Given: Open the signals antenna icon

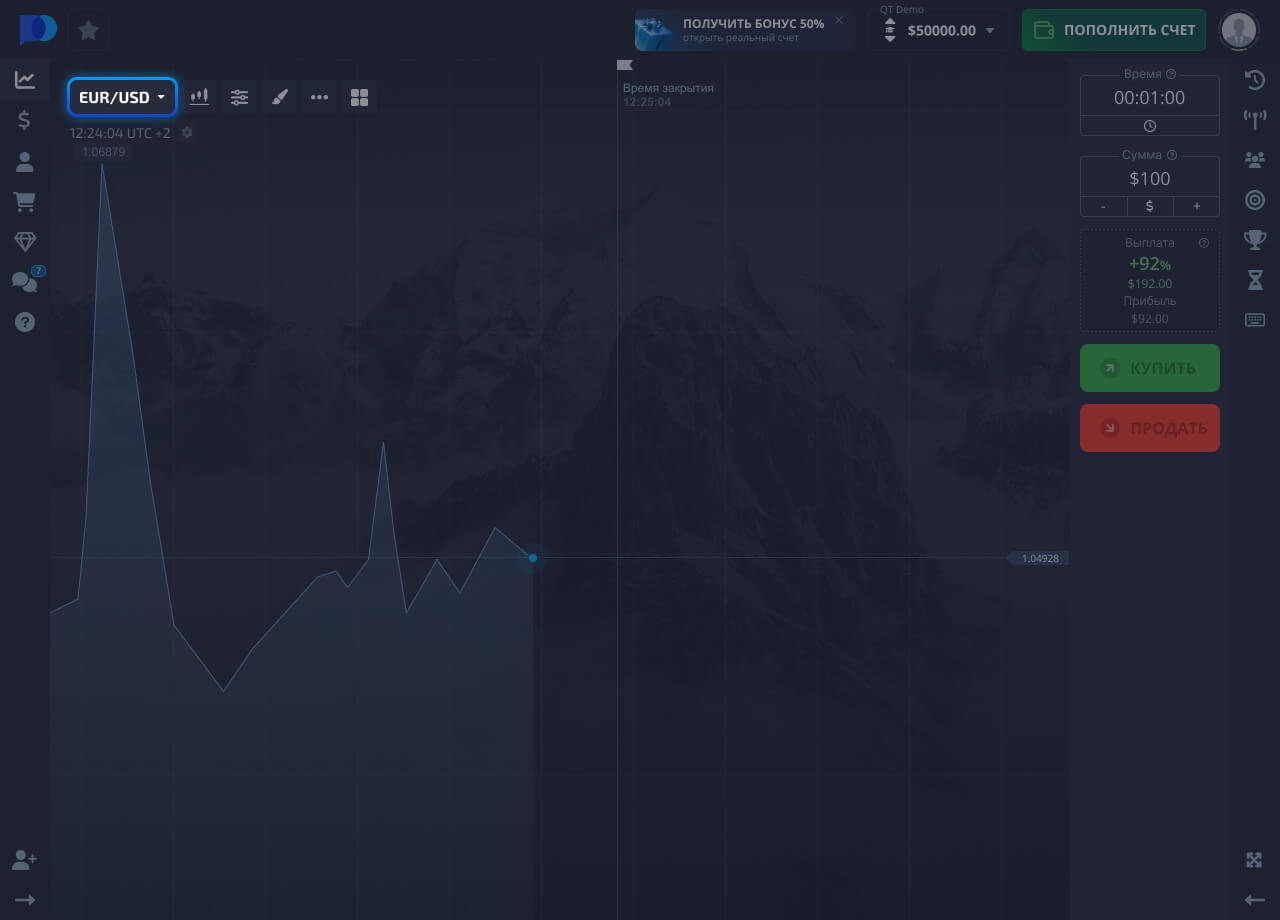Looking at the screenshot, I should pyautogui.click(x=1255, y=120).
